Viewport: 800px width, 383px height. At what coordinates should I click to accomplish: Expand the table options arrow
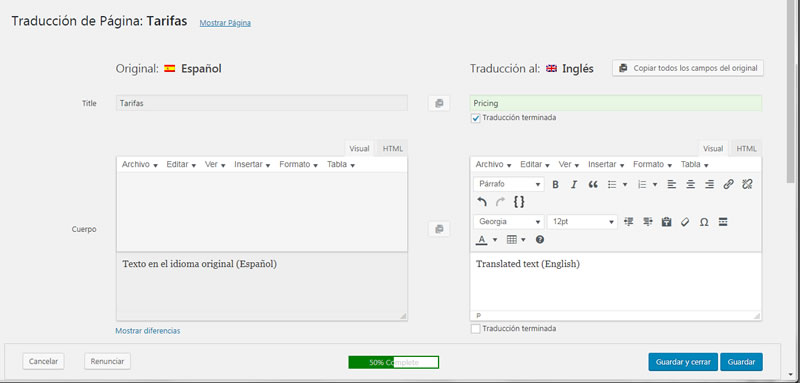pos(523,239)
